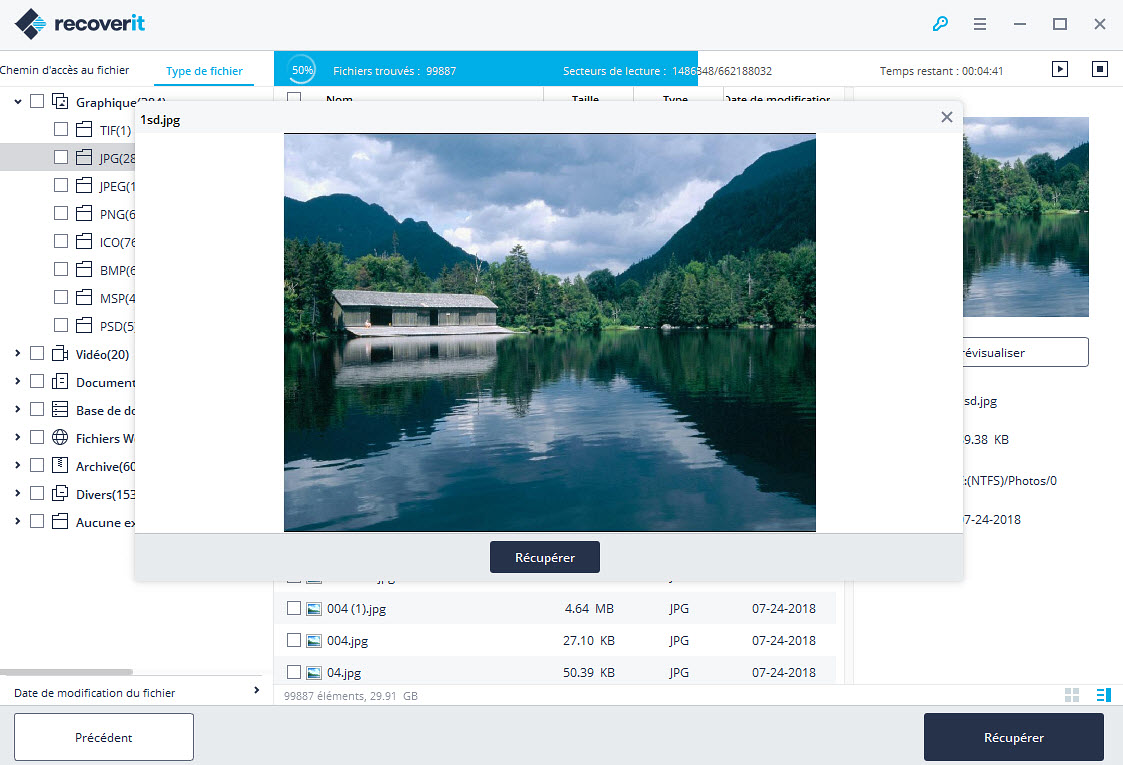Tick the PNG checkbox

coord(61,213)
